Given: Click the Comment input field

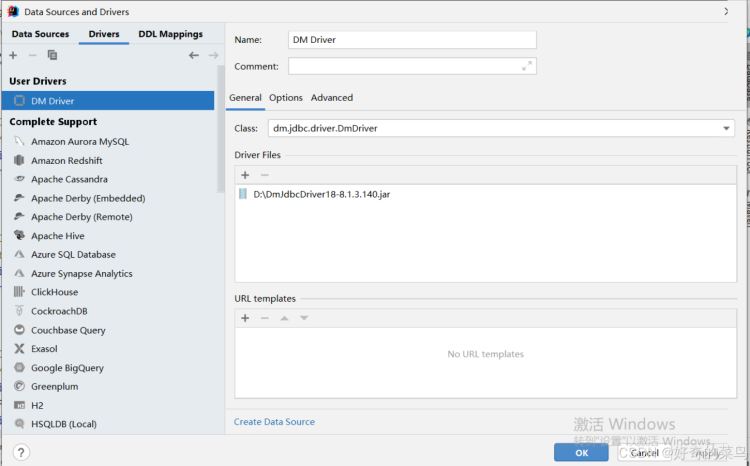Looking at the screenshot, I should pos(412,66).
